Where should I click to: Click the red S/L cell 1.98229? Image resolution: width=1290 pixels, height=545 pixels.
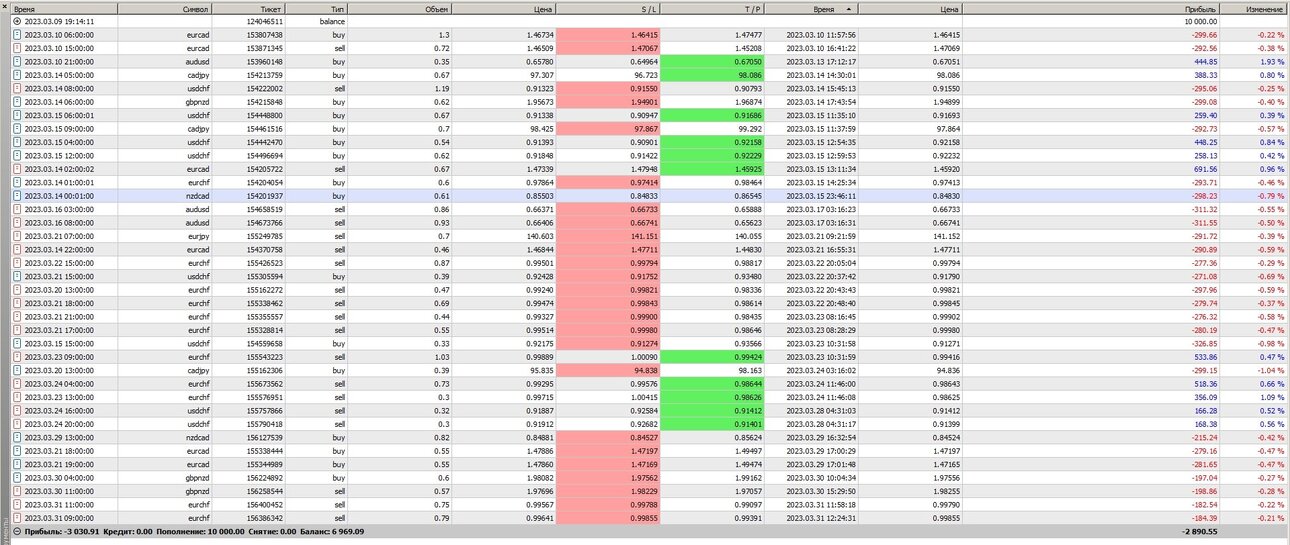608,491
